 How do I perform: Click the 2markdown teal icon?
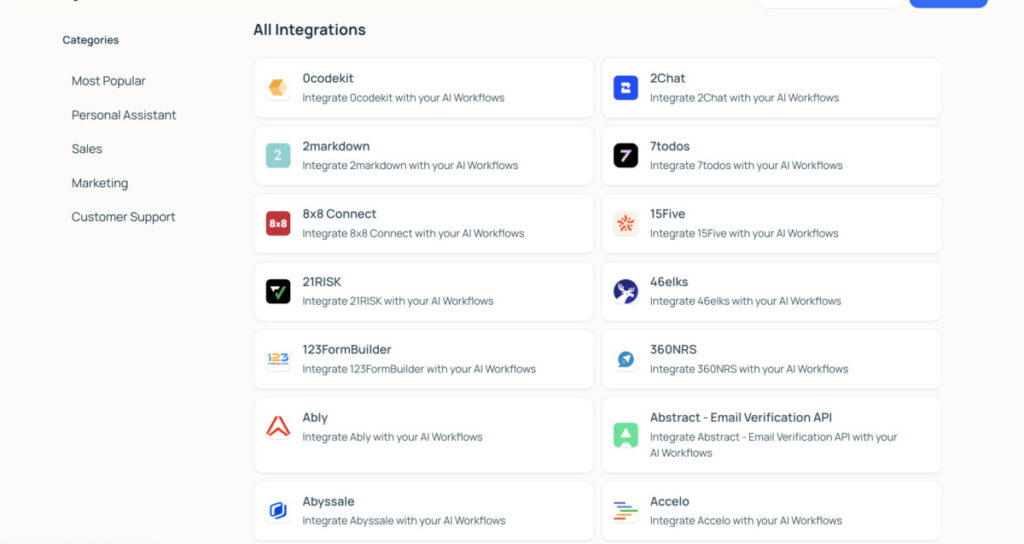[278, 155]
